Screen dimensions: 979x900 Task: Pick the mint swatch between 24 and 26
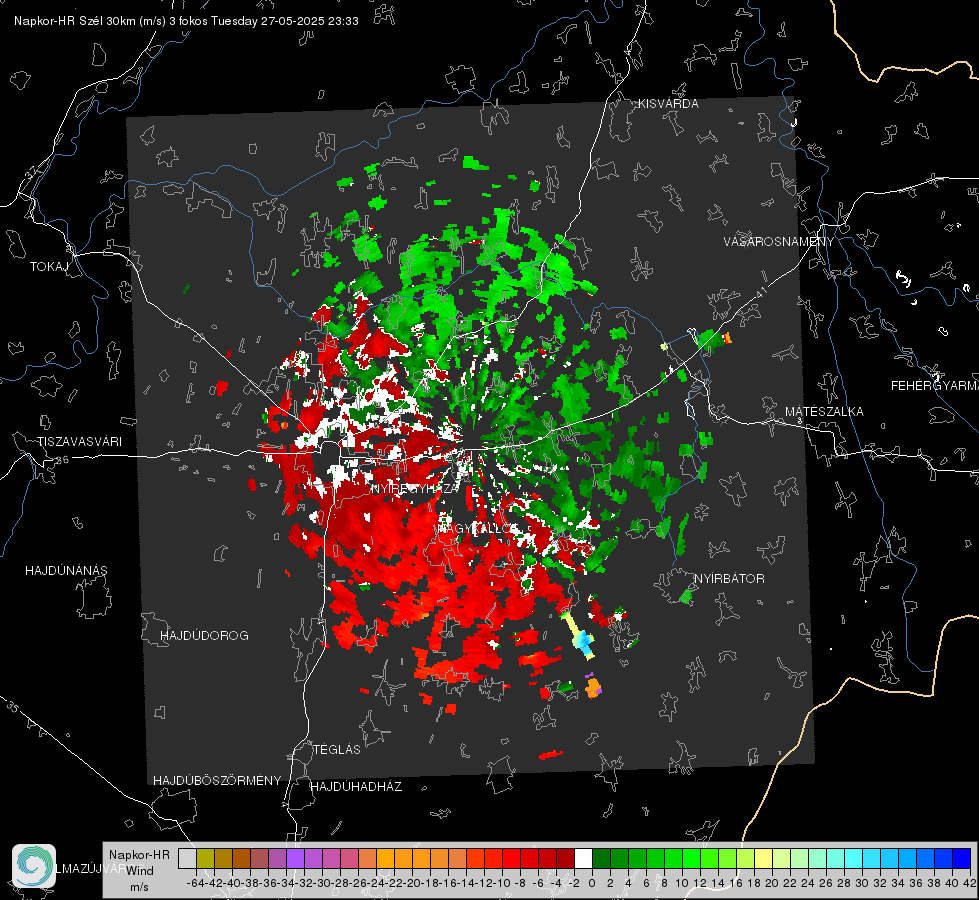pyautogui.click(x=817, y=858)
